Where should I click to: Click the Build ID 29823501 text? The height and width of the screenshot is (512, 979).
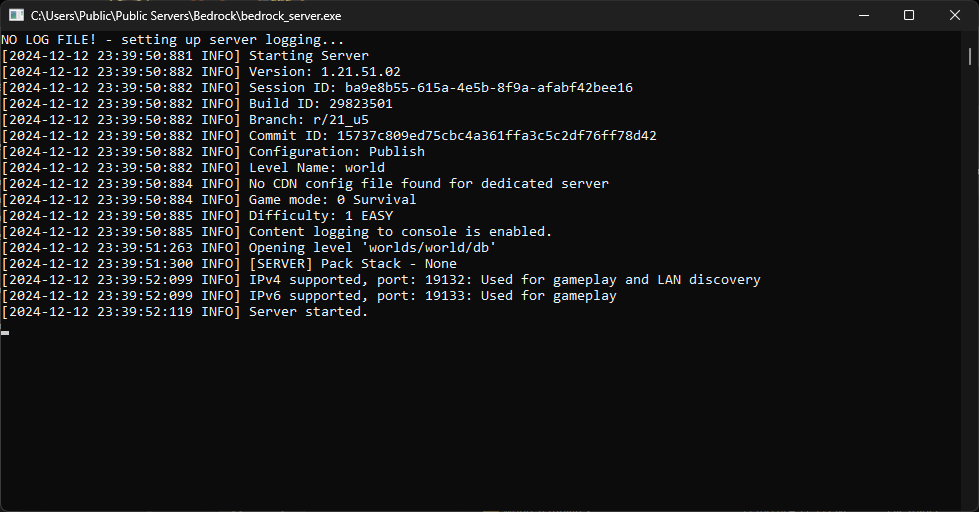pyautogui.click(x=360, y=104)
